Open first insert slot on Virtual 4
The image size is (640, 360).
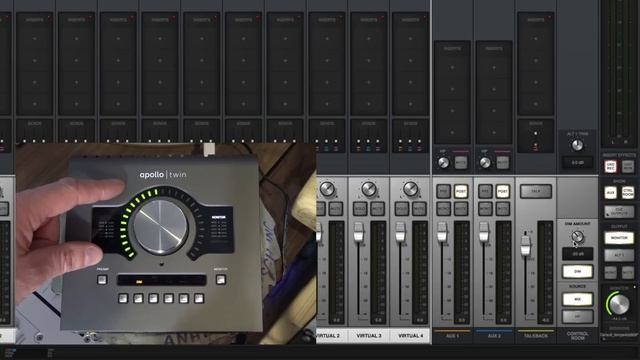point(411,38)
